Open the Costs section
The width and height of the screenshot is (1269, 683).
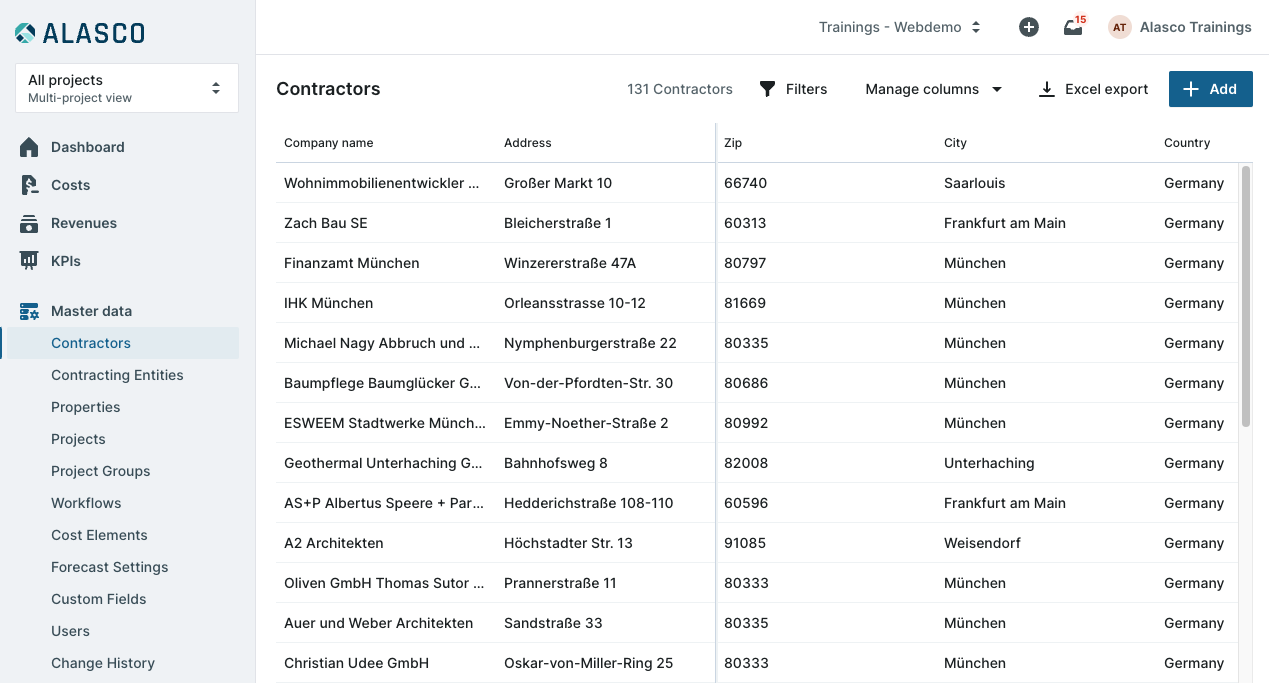click(70, 185)
